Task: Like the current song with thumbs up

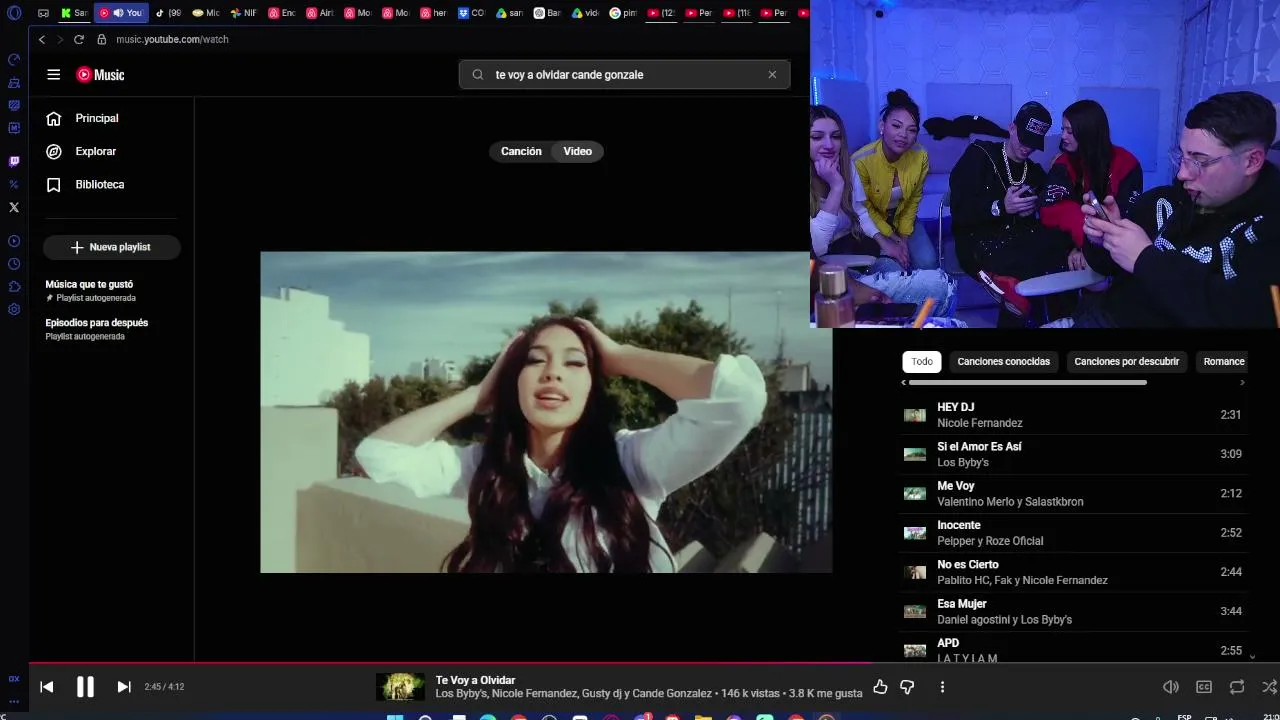Action: [x=880, y=687]
